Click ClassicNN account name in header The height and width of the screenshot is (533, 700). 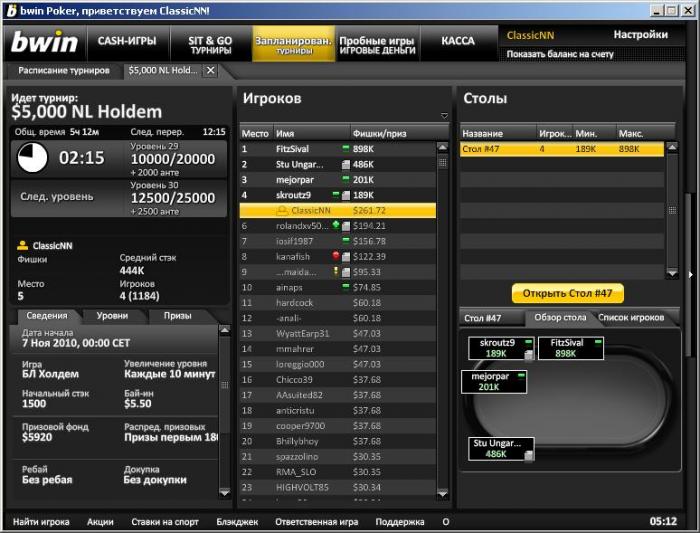point(530,35)
